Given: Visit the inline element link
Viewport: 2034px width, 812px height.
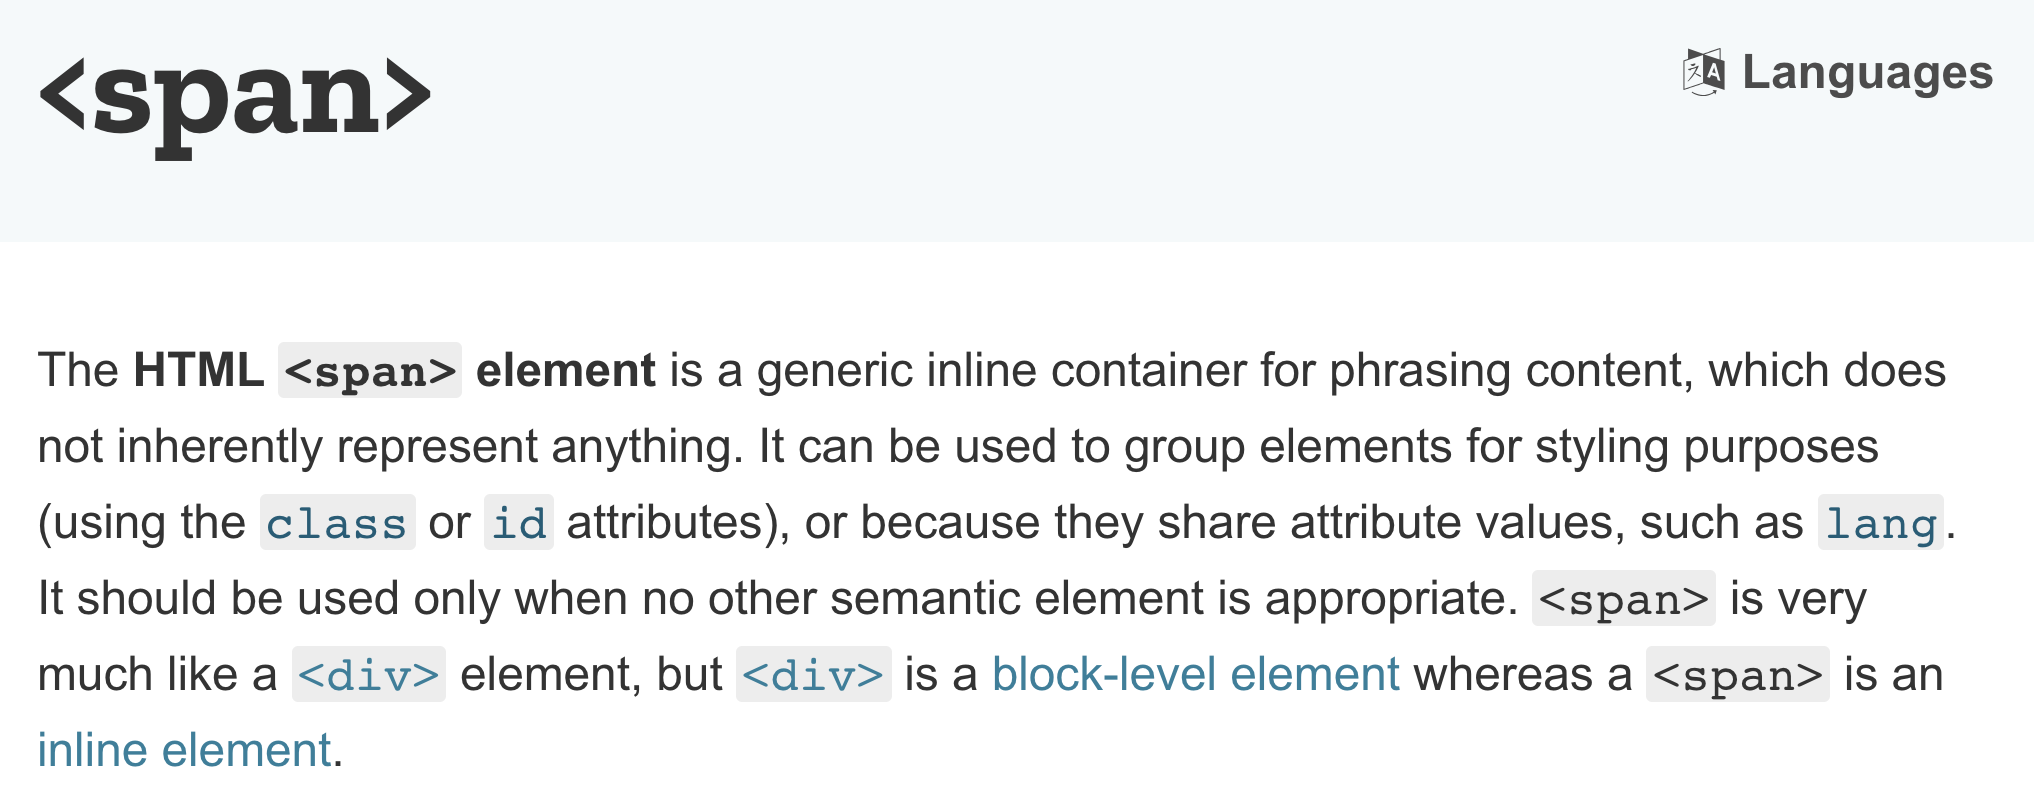Looking at the screenshot, I should (185, 750).
